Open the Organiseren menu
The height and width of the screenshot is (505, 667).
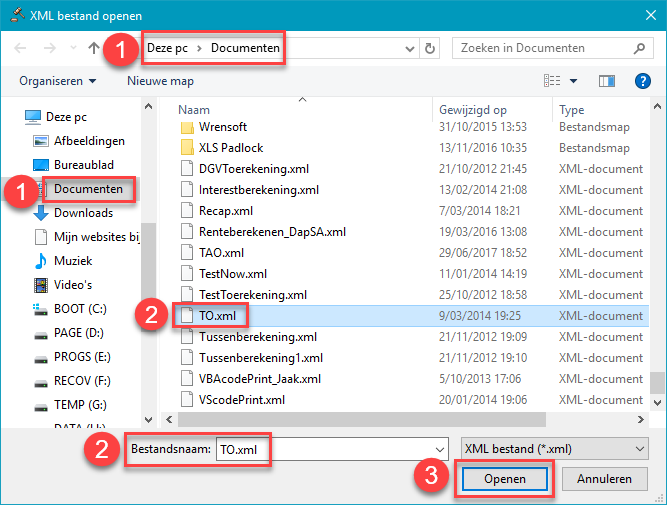(x=57, y=81)
